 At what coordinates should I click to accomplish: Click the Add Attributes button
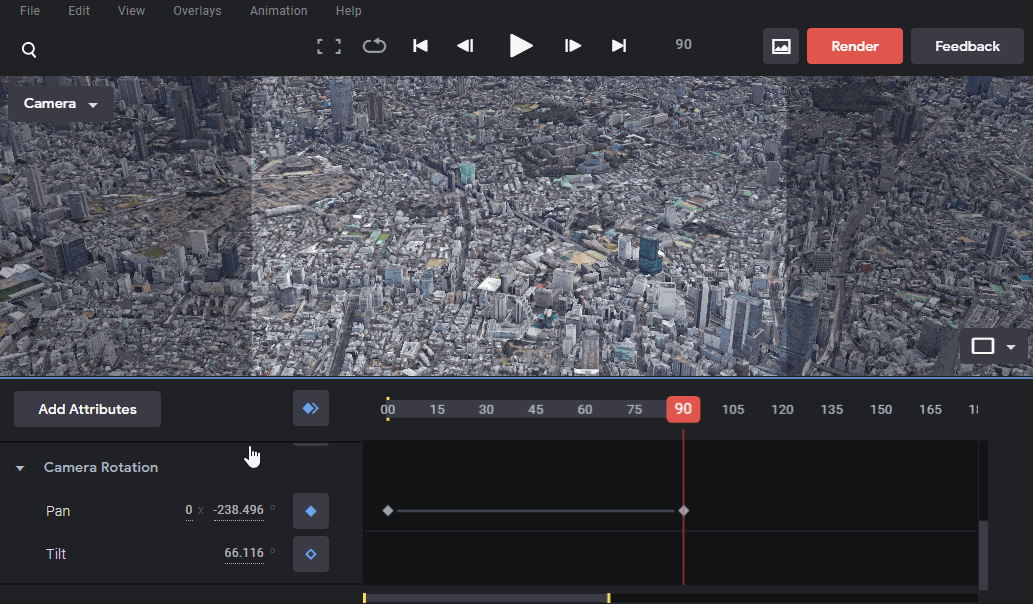click(x=87, y=409)
